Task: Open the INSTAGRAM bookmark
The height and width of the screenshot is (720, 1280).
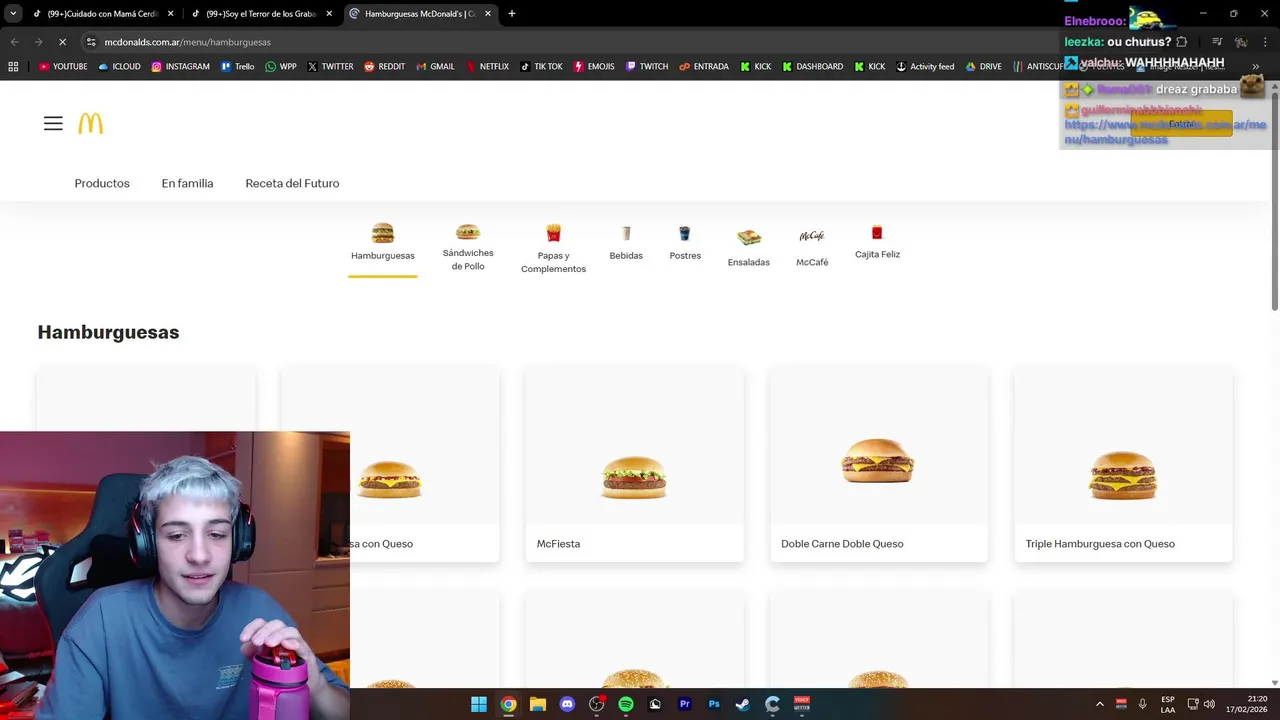Action: [181, 66]
